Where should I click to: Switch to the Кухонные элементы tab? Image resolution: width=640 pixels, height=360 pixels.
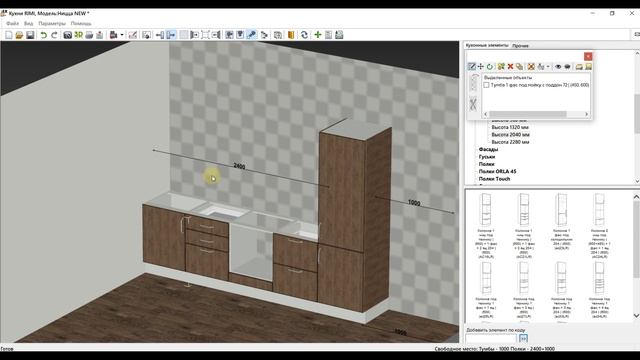pyautogui.click(x=487, y=45)
